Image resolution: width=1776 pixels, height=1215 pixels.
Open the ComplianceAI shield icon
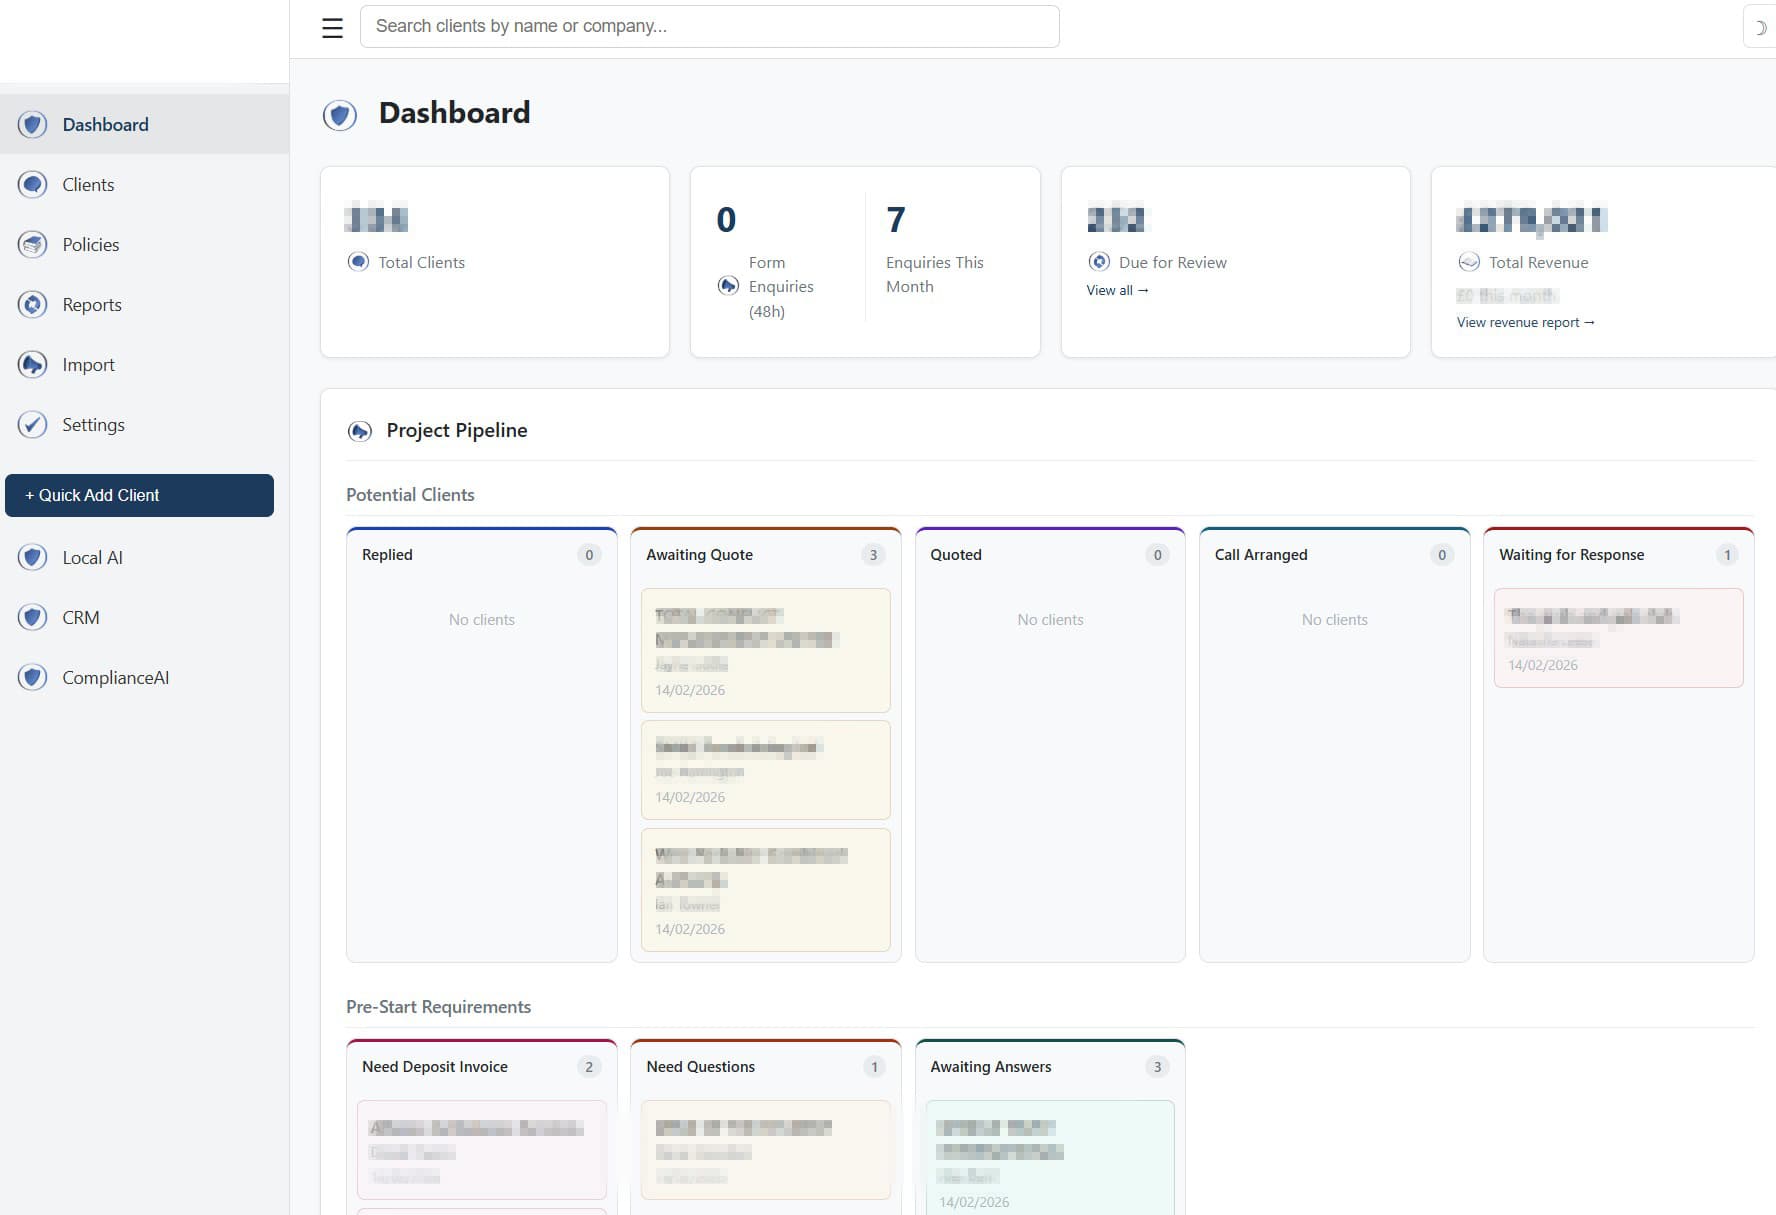tap(33, 677)
